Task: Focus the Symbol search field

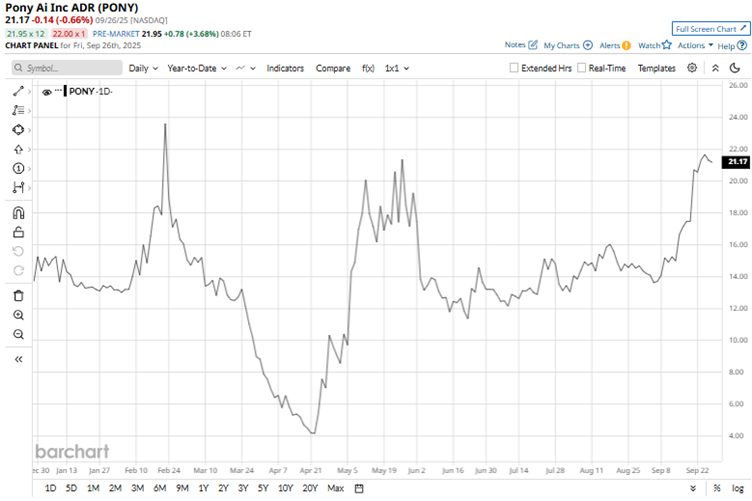Action: 67,68
